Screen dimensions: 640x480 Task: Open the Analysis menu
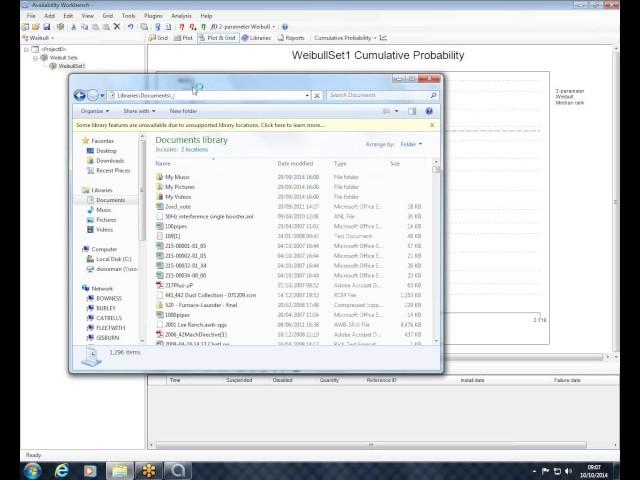181,16
